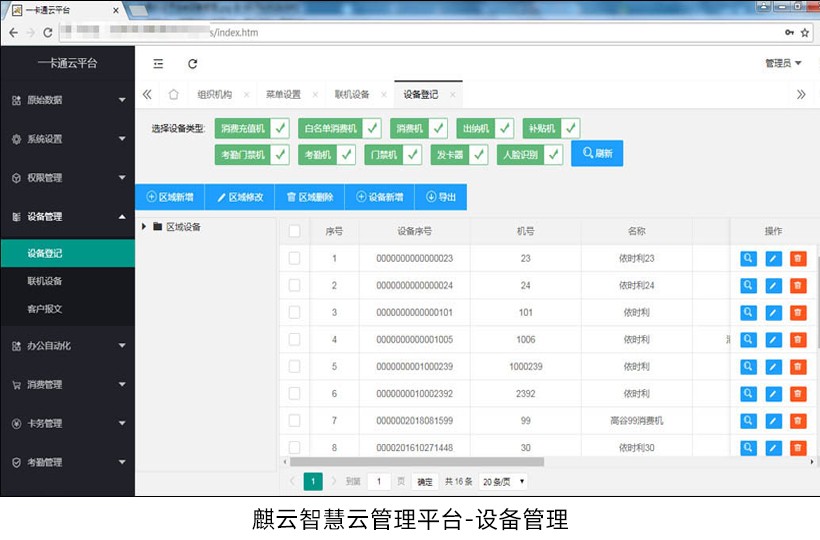
Task: Toggle the sidebar collapse menu icon
Action: [x=158, y=63]
